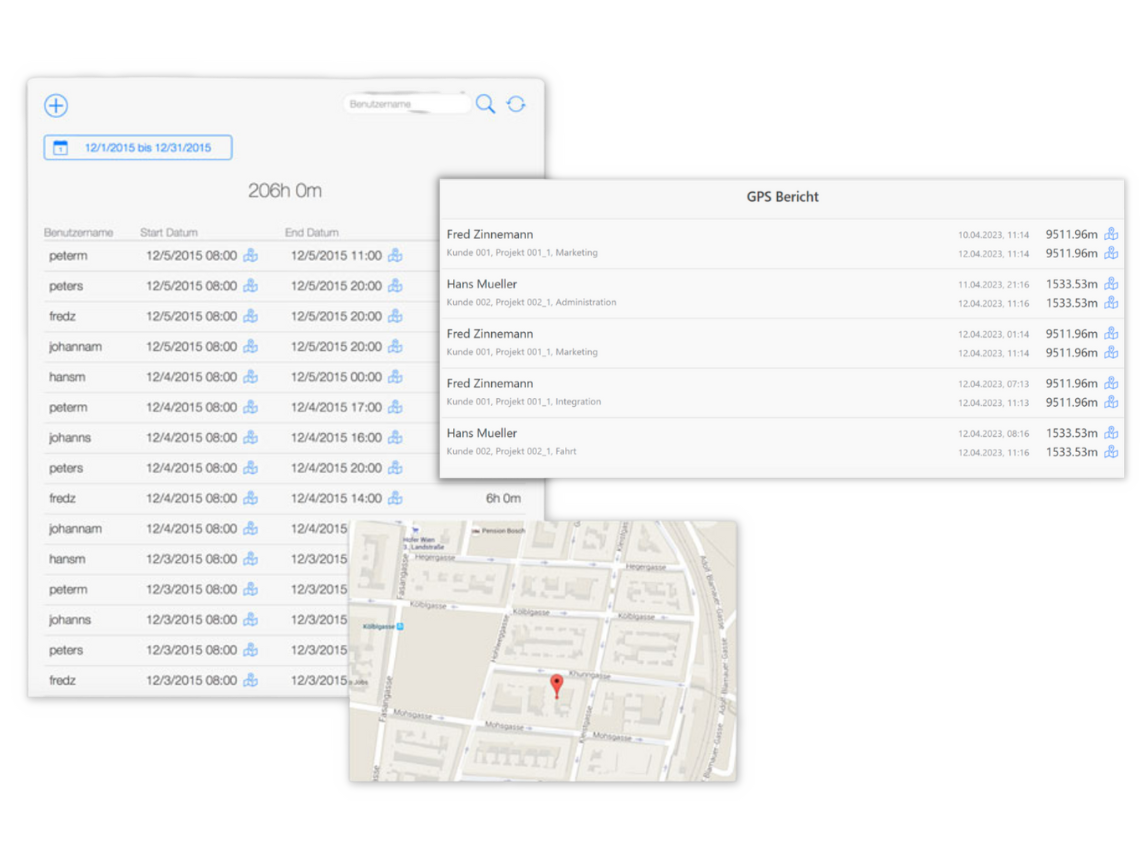
Task: Open map icon beside johanns 12/4/2015 16:00
Action: click(x=395, y=437)
